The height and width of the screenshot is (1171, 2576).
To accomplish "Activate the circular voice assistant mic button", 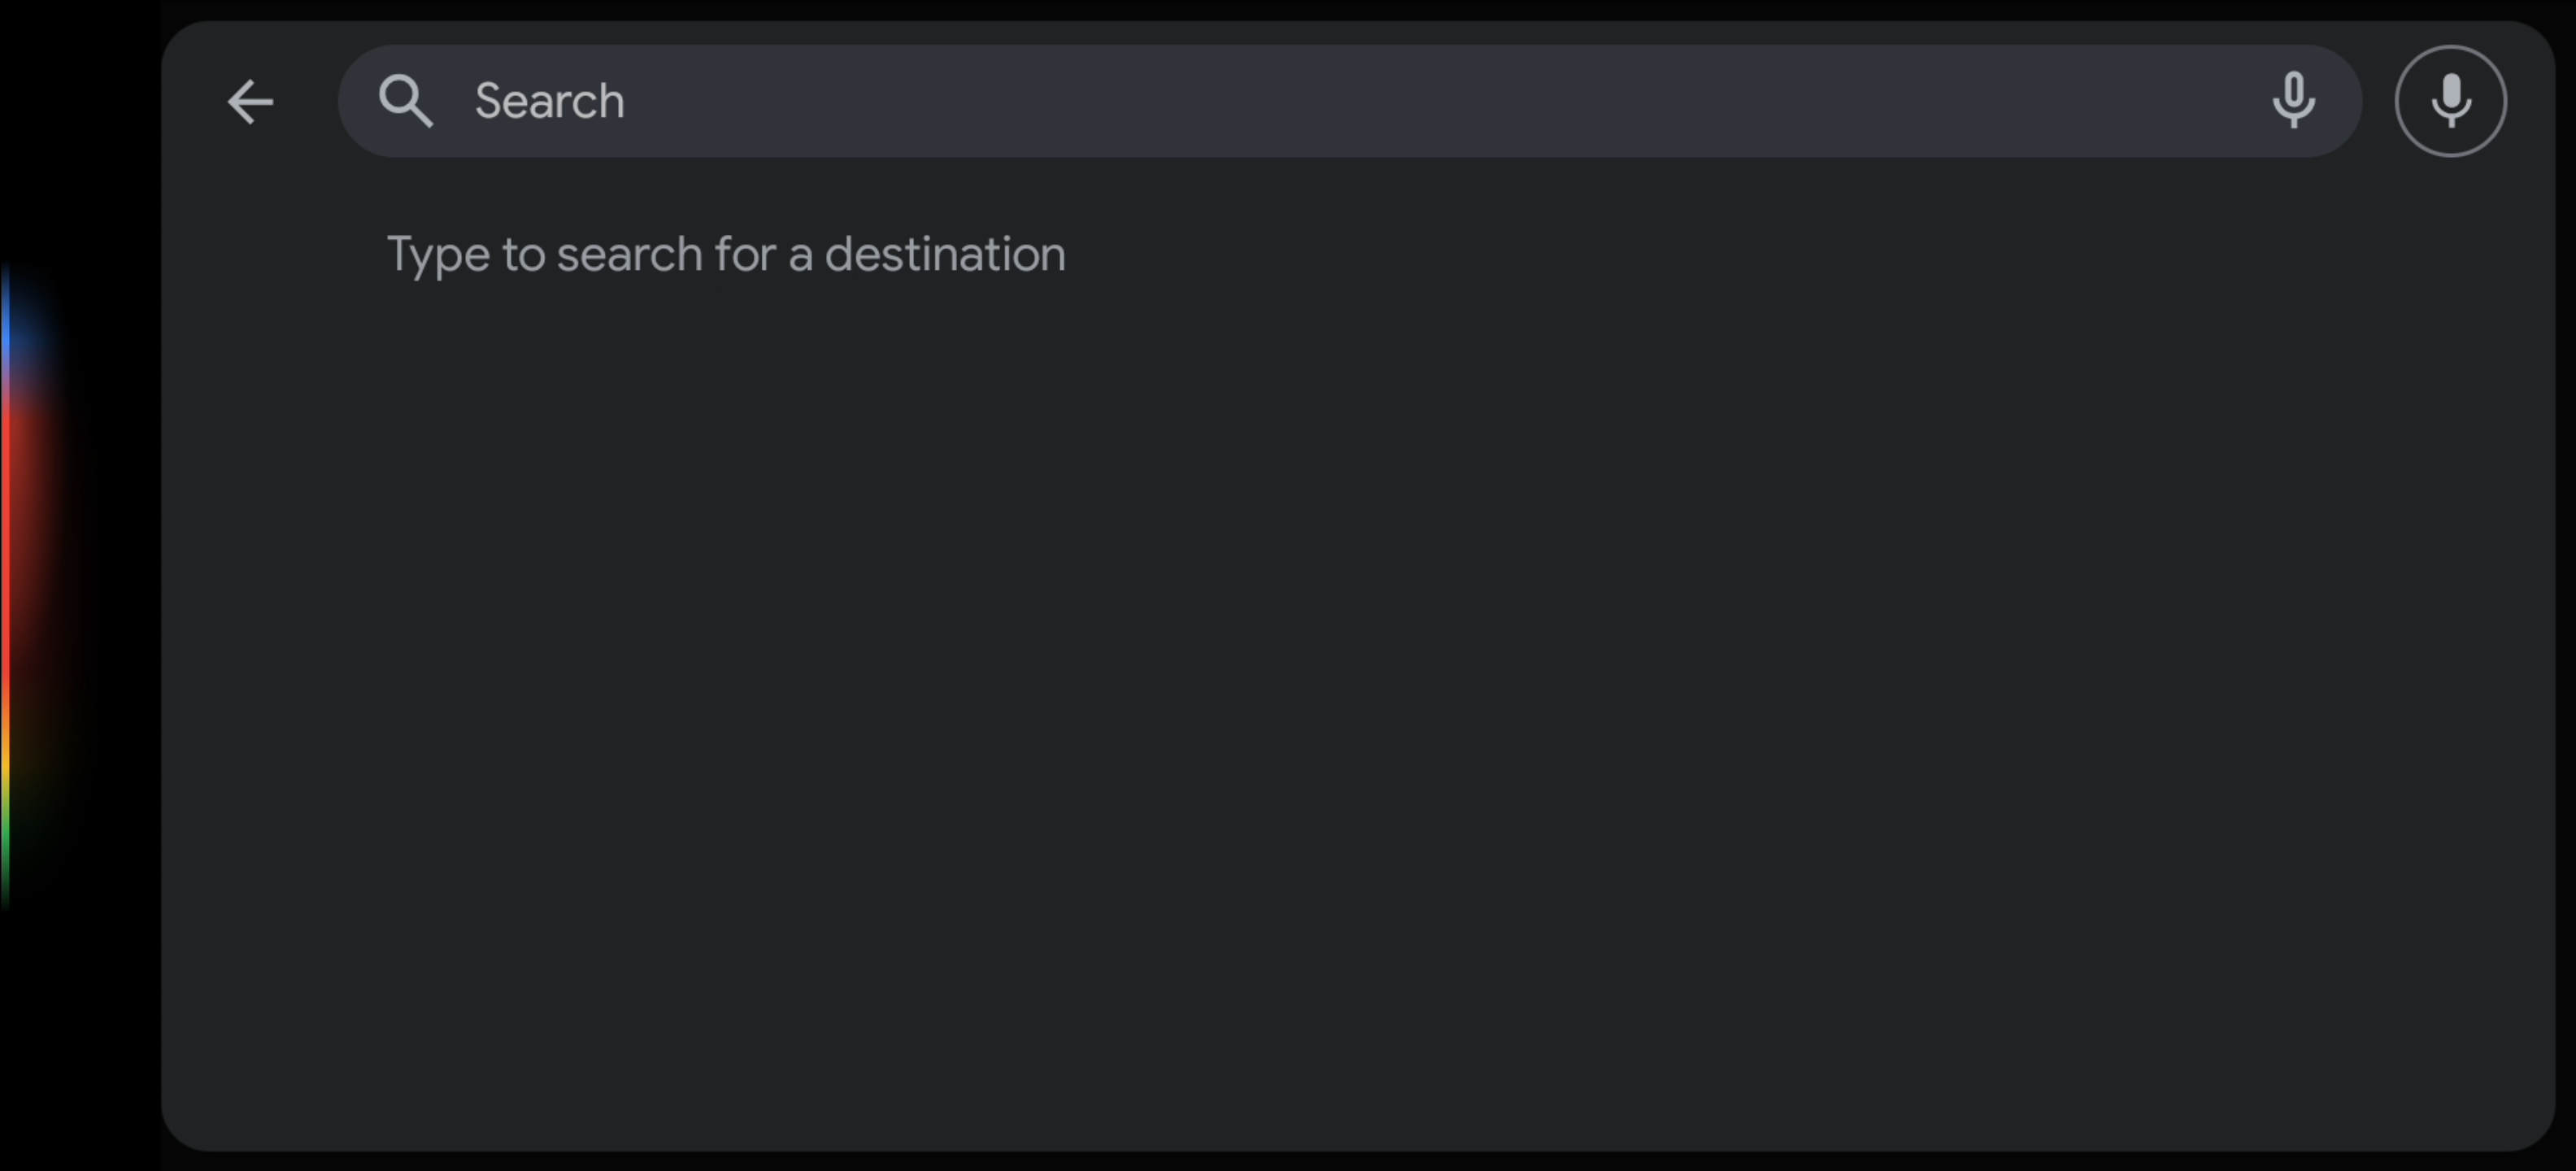I will tap(2450, 101).
